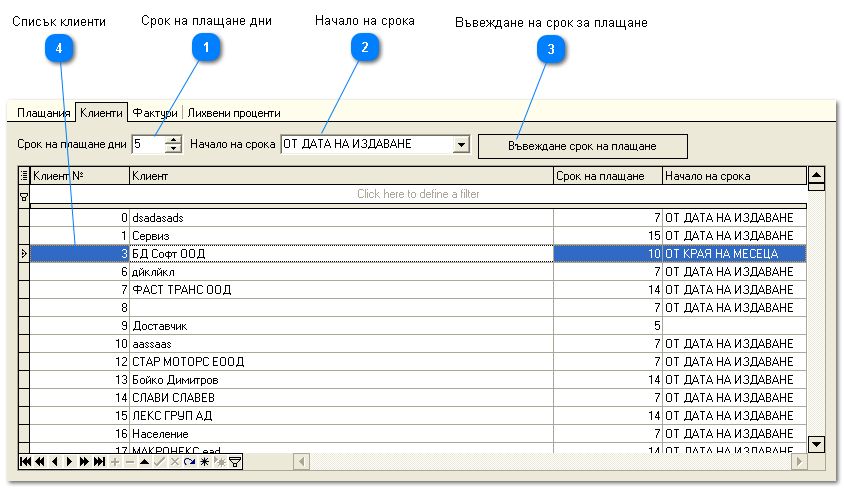This screenshot has width=844, height=489.
Task: Click payment term 15 in Сервиз row
Action: (608, 236)
